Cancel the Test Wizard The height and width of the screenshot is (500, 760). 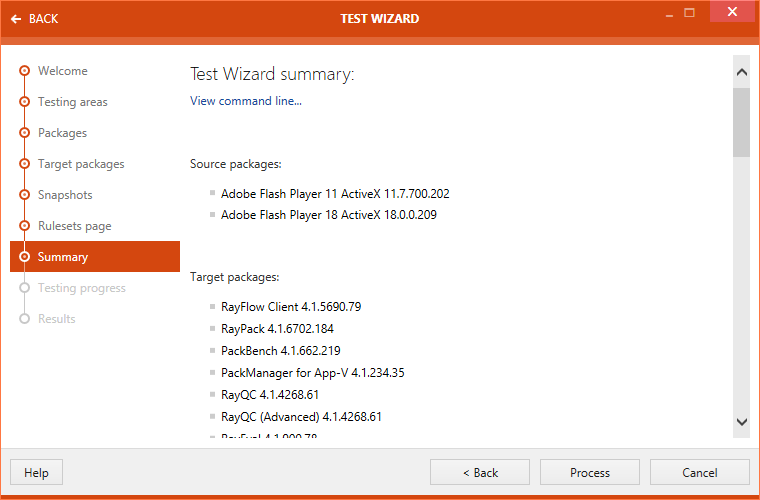[x=700, y=472]
